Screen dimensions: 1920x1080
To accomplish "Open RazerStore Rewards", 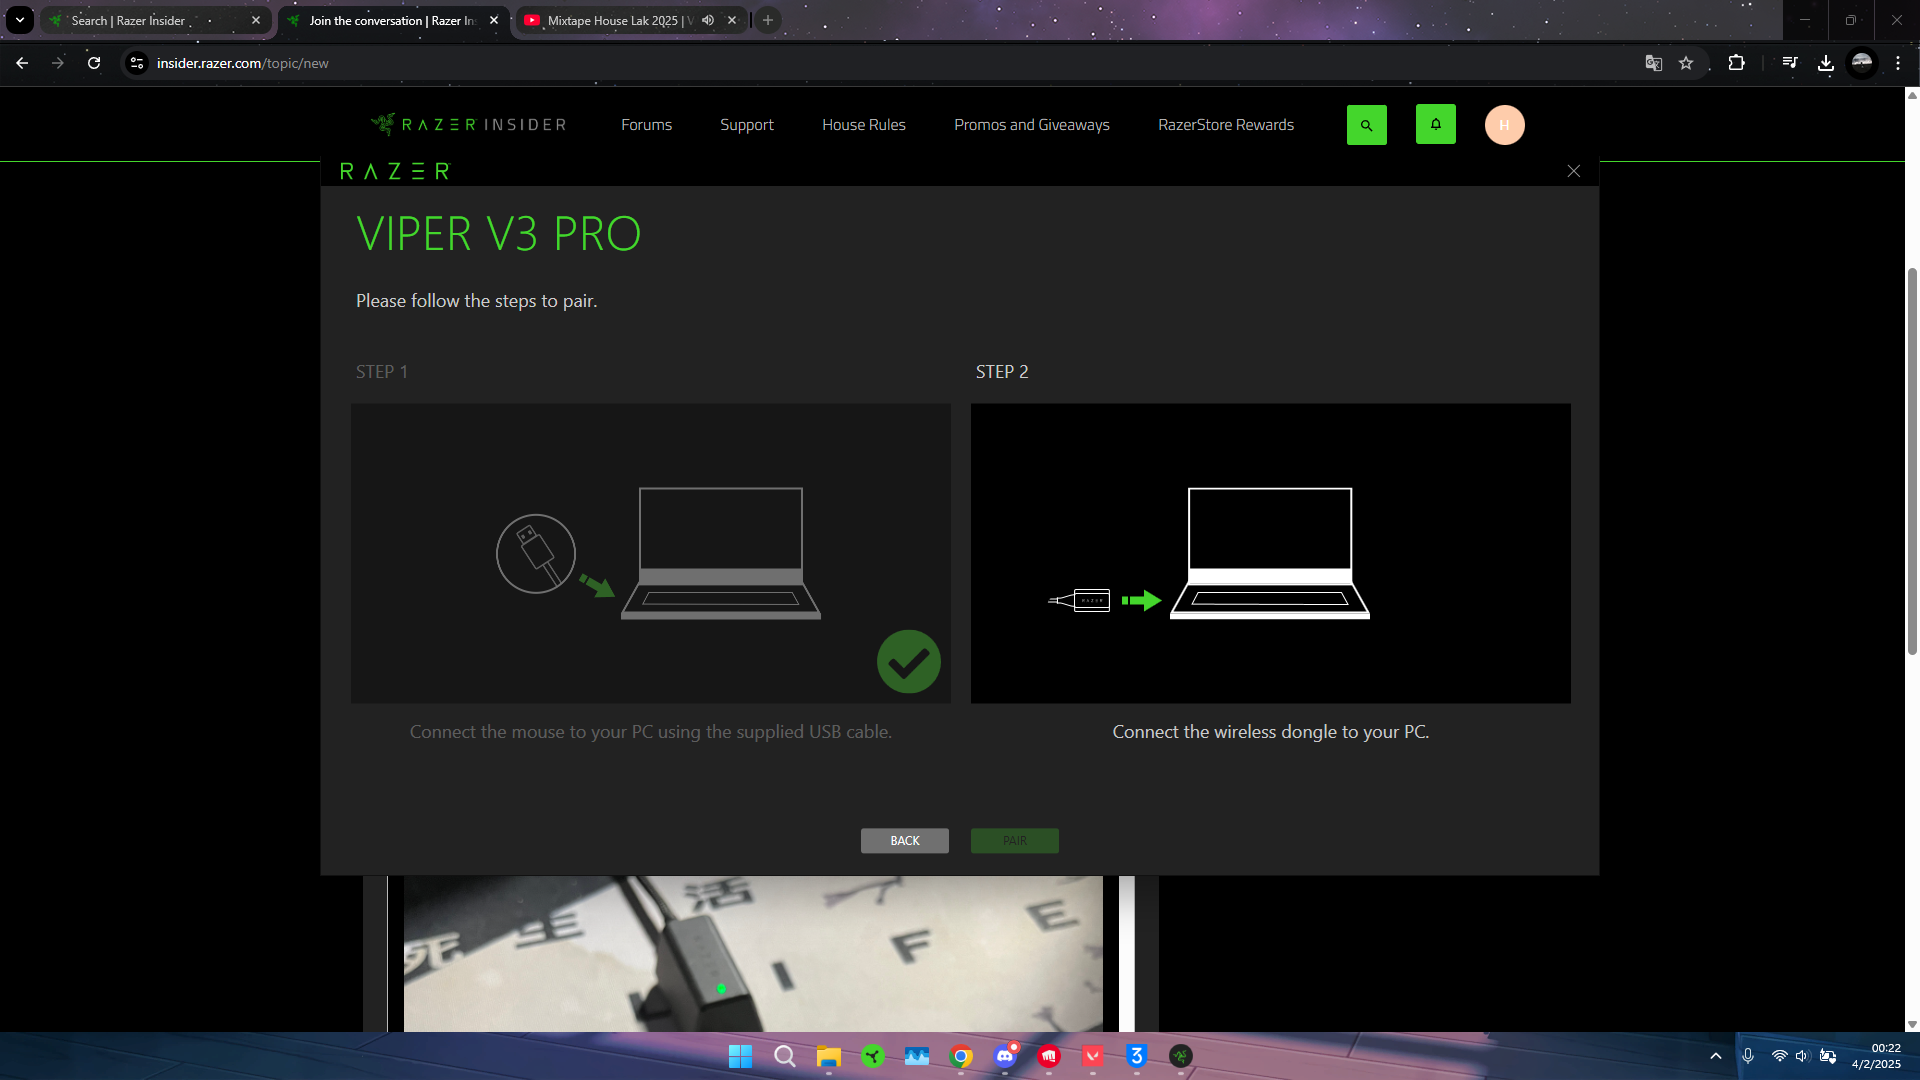I will coord(1226,125).
